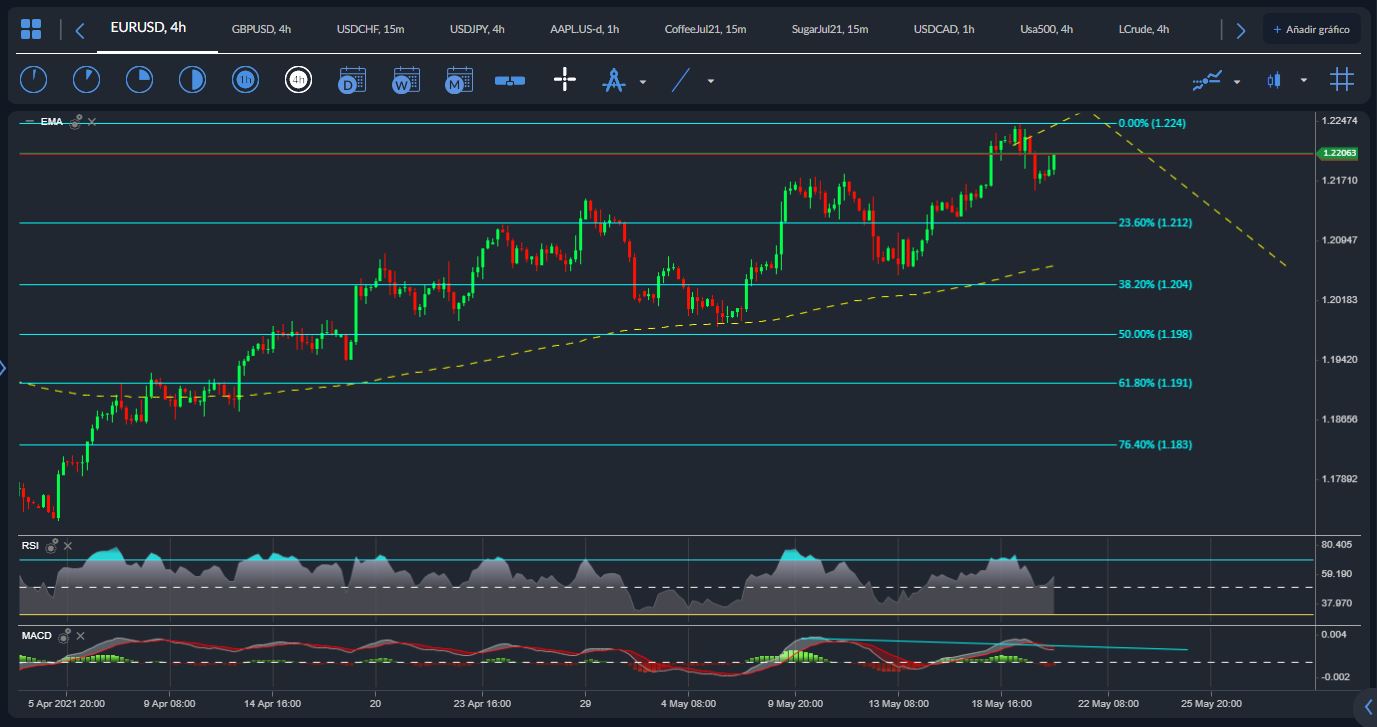Select the 1h timeframe icon
Screen dimensions: 1377x727
(x=245, y=80)
